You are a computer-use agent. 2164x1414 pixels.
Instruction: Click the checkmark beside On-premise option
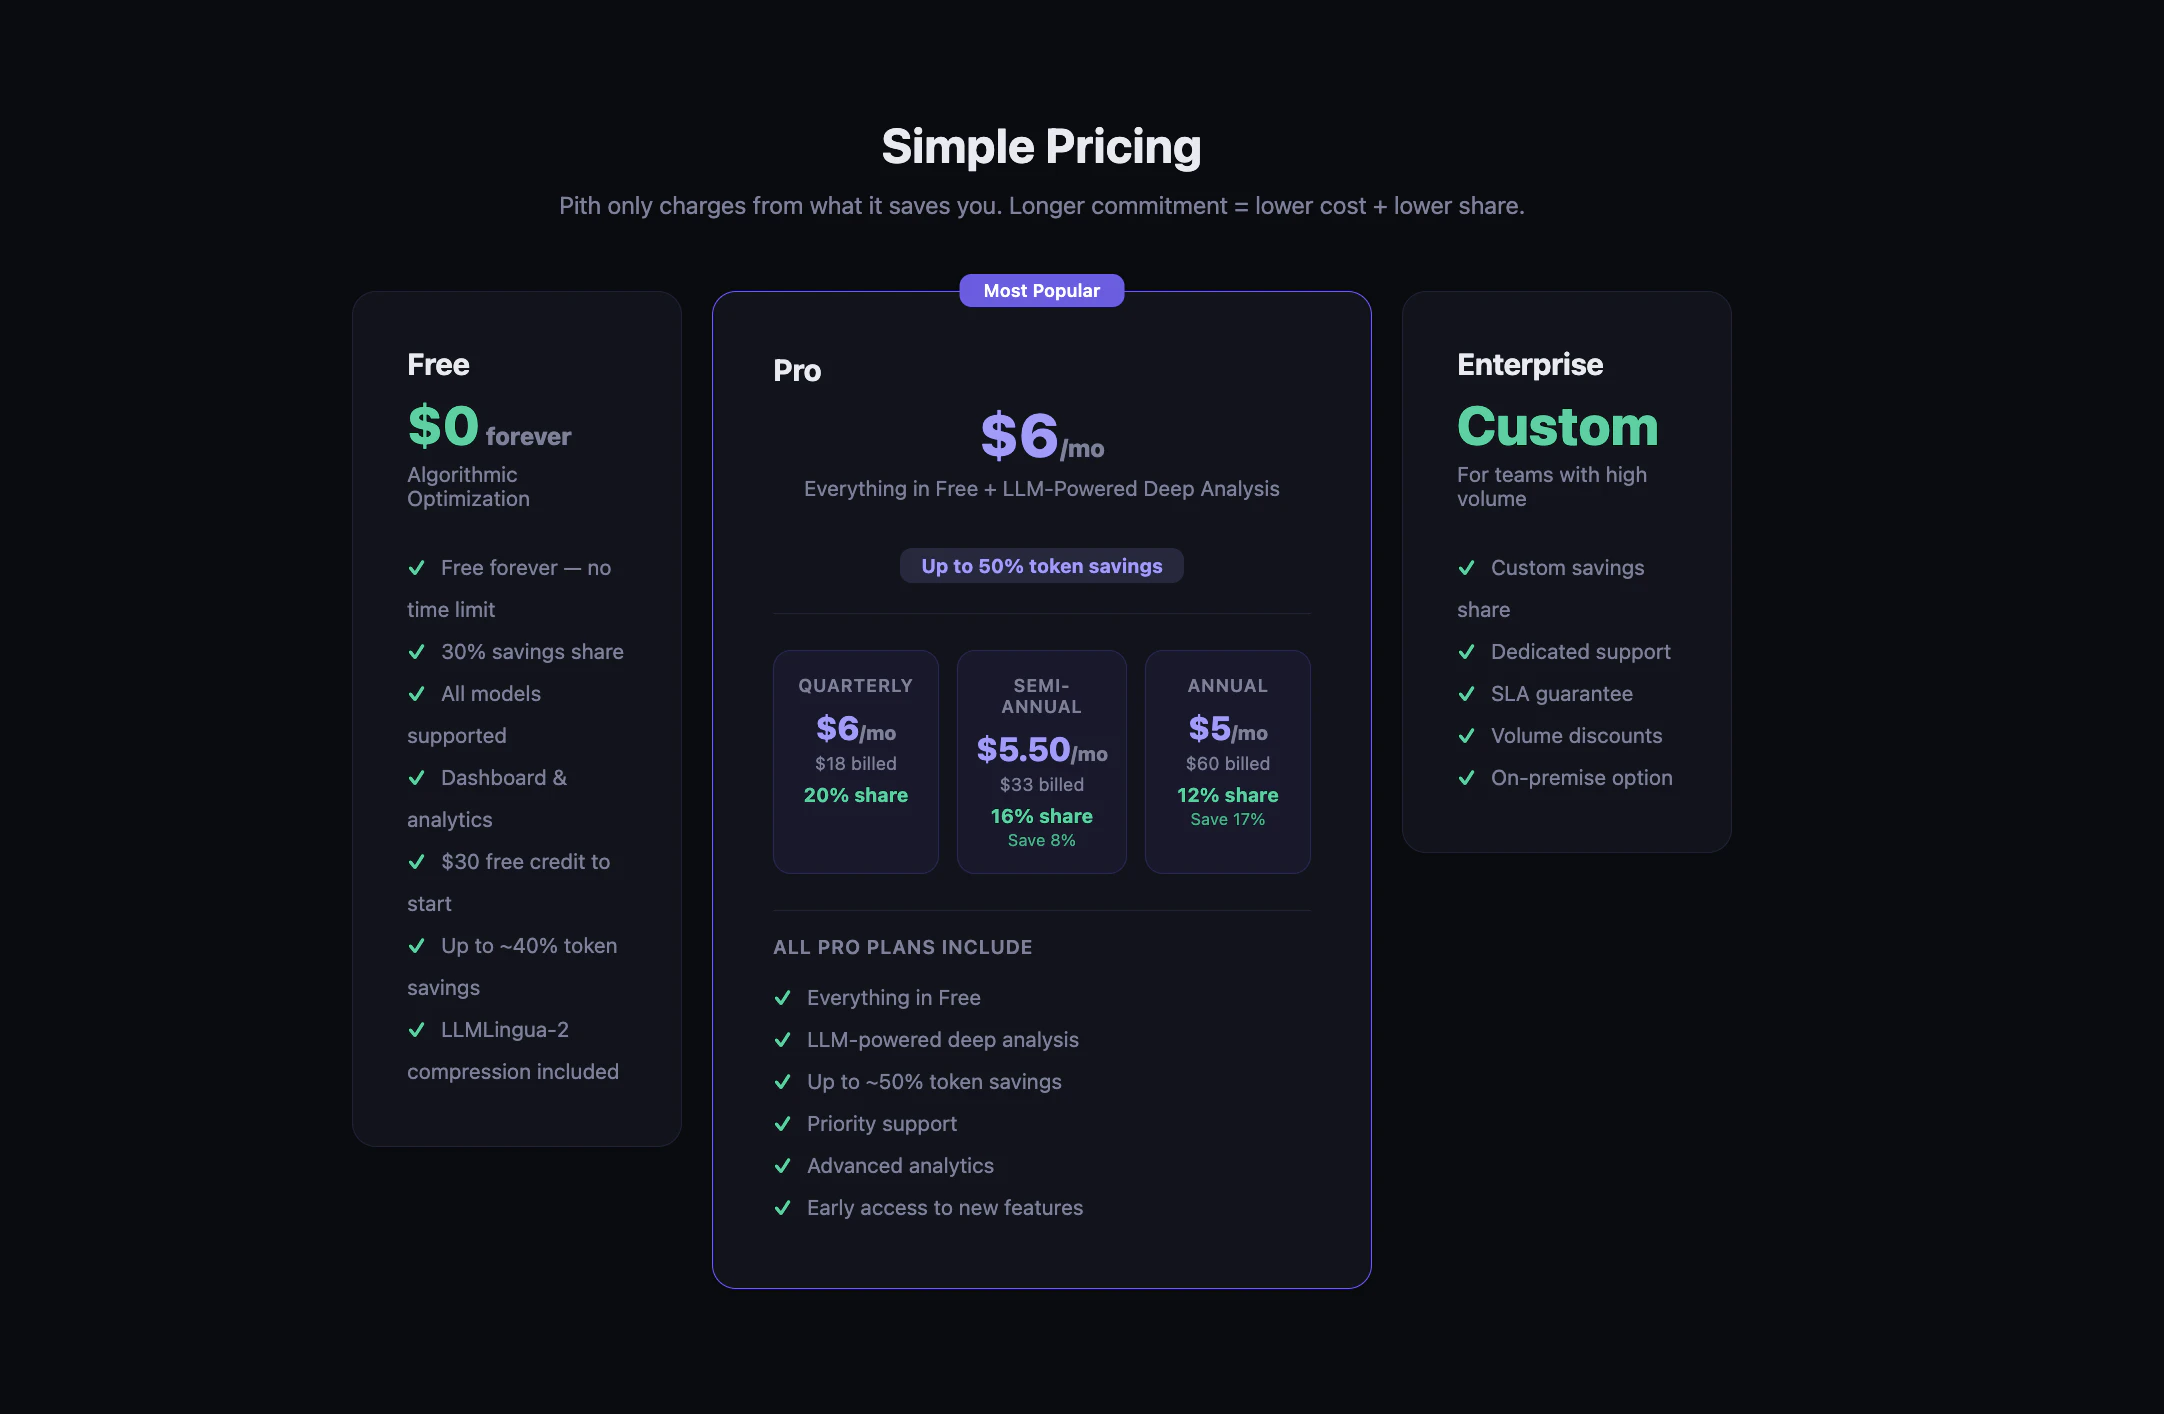pyautogui.click(x=1468, y=778)
